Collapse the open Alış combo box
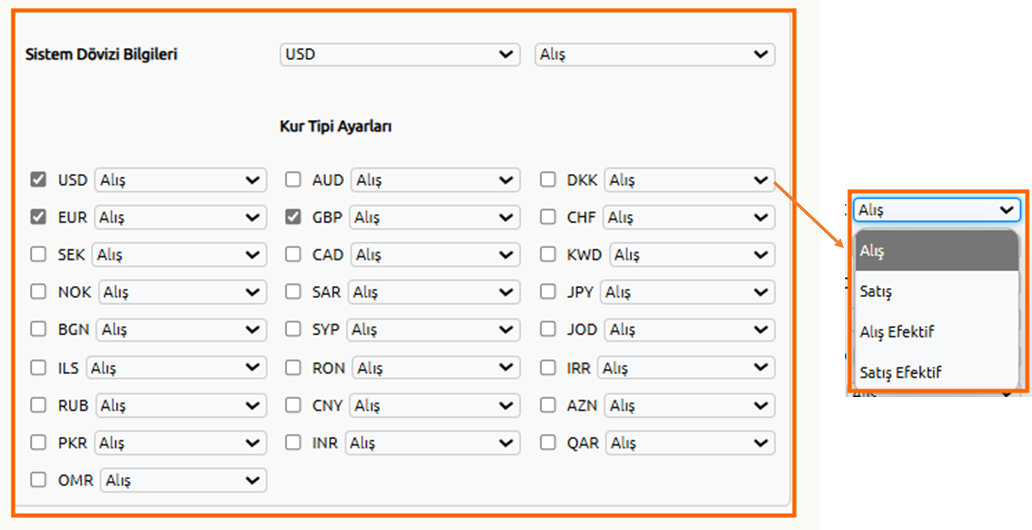The width and height of the screenshot is (1032, 530). coord(937,210)
